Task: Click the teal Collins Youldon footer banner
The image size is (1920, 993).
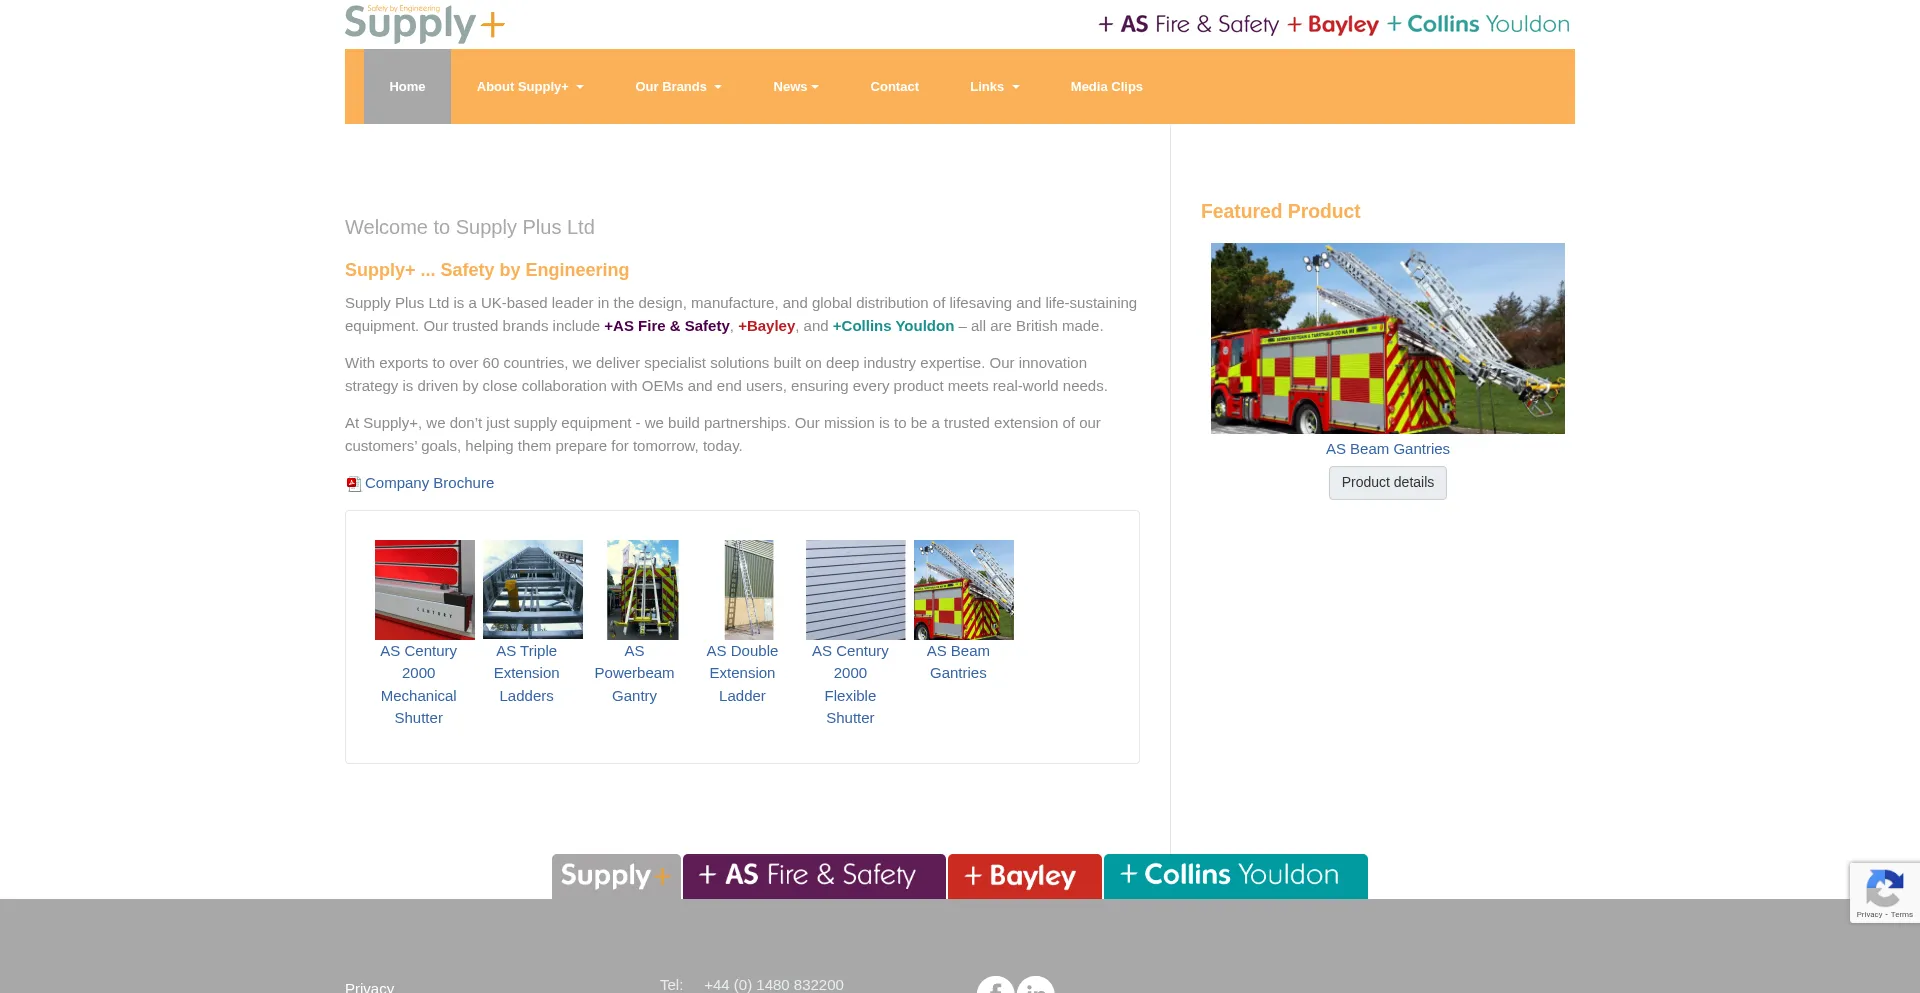Action: tap(1235, 876)
